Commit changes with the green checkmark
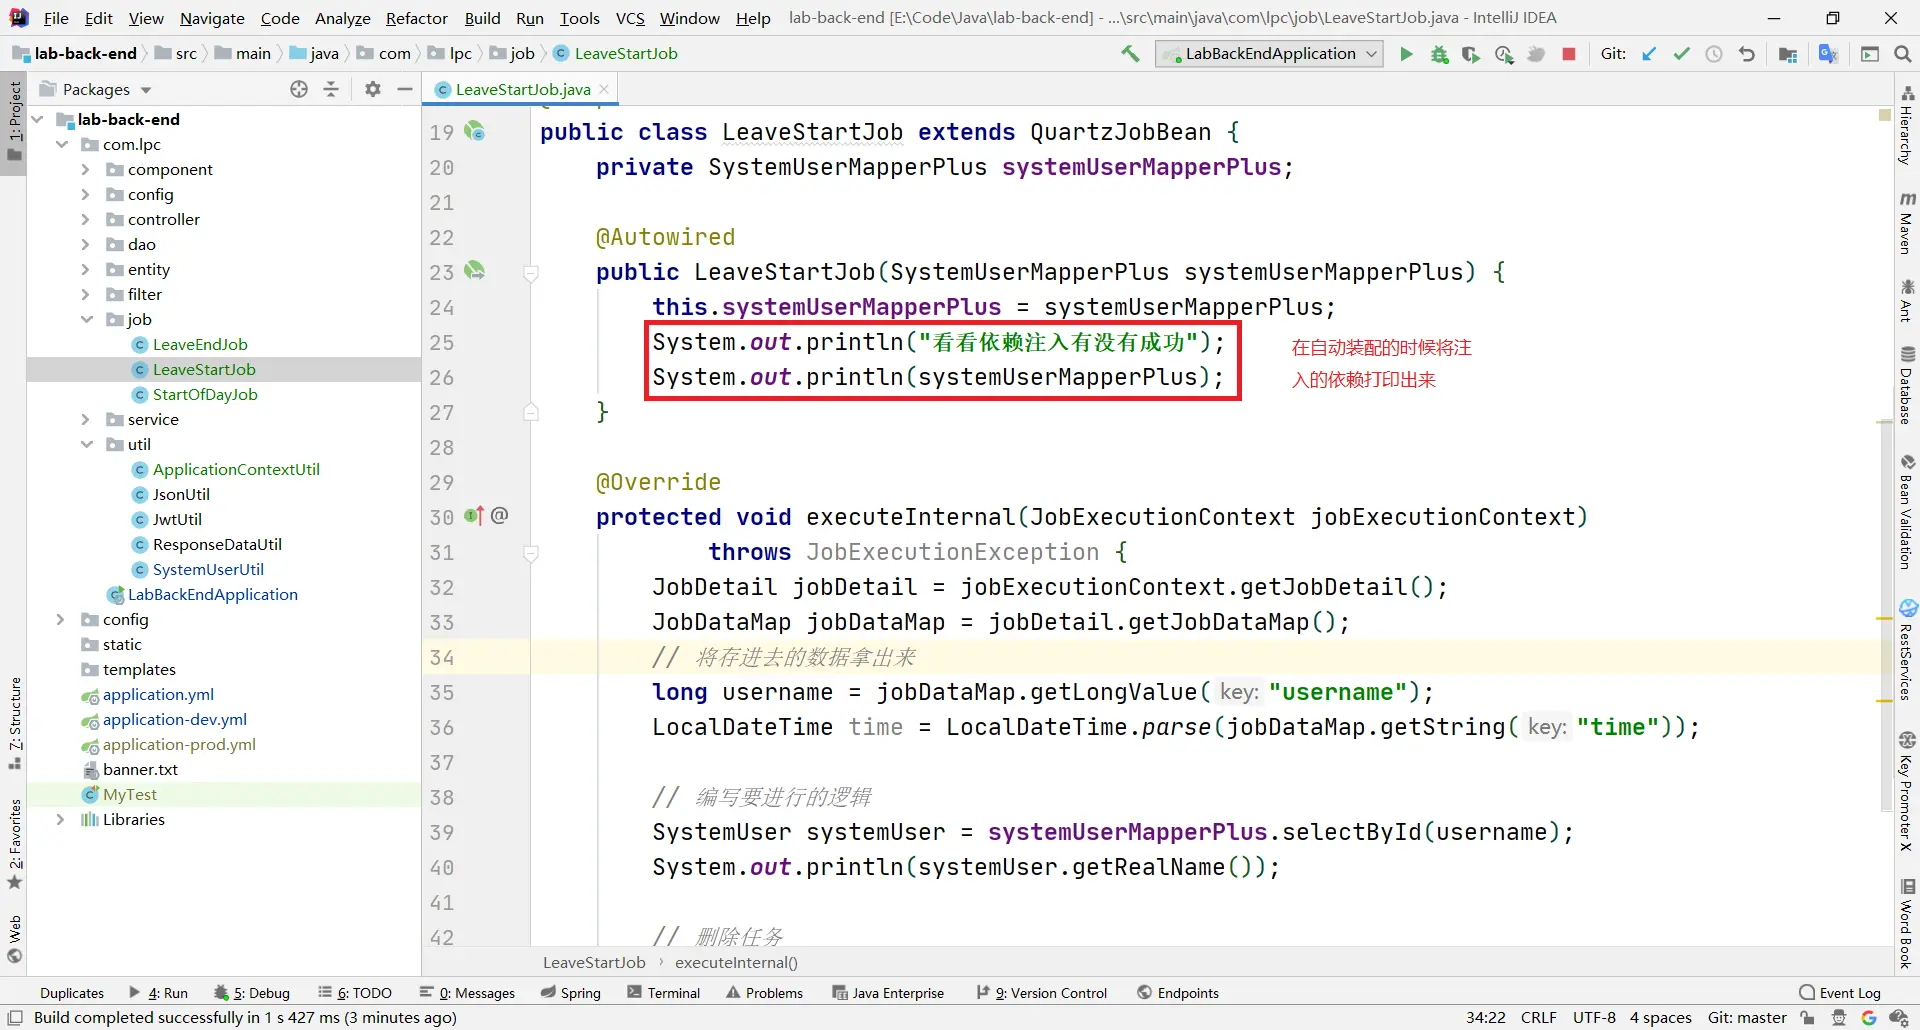 (1681, 54)
